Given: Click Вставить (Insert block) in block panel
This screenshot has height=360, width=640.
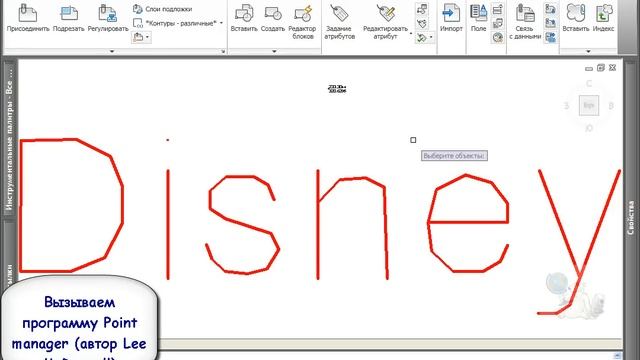Looking at the screenshot, I should (x=244, y=18).
